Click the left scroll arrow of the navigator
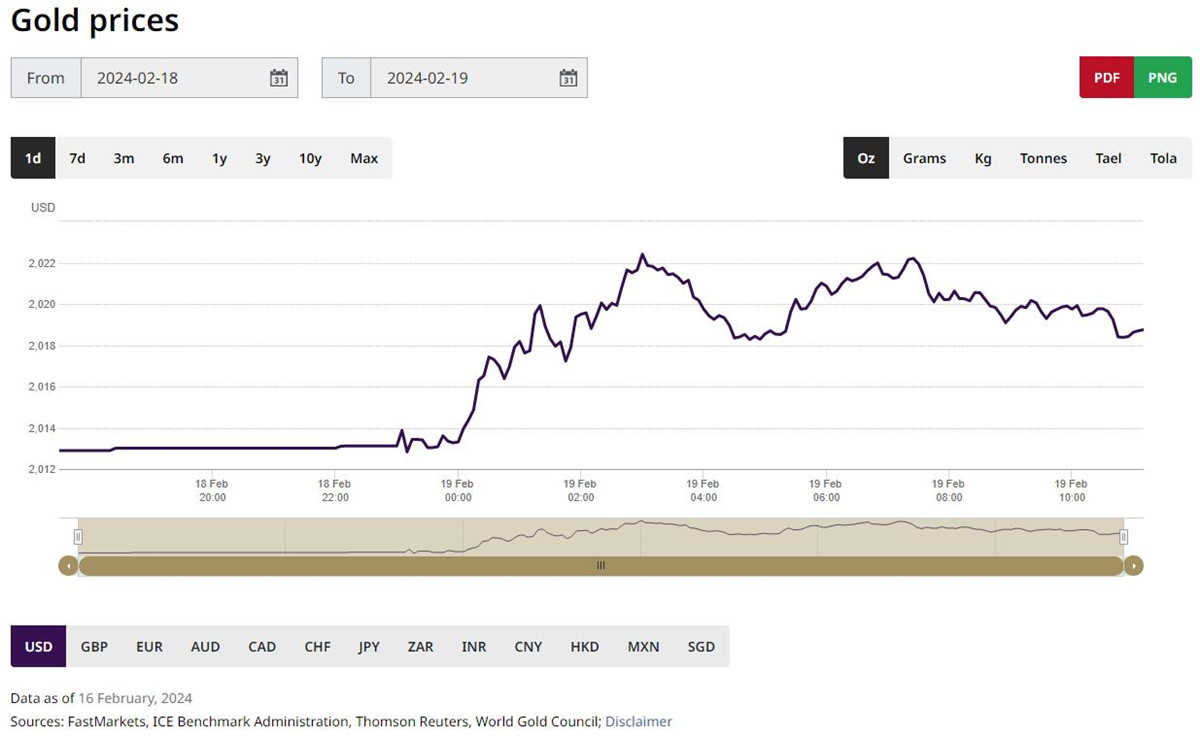The image size is (1200, 737). [68, 566]
